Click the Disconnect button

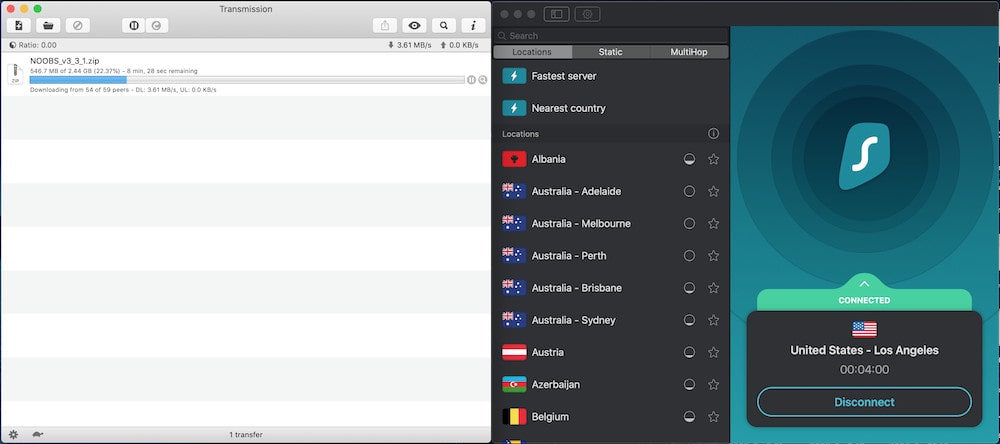click(864, 402)
